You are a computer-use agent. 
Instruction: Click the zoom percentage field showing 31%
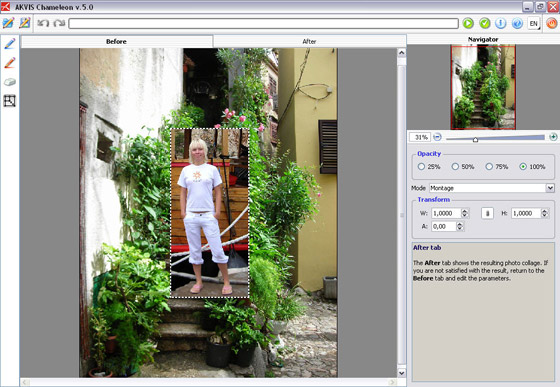pos(420,137)
